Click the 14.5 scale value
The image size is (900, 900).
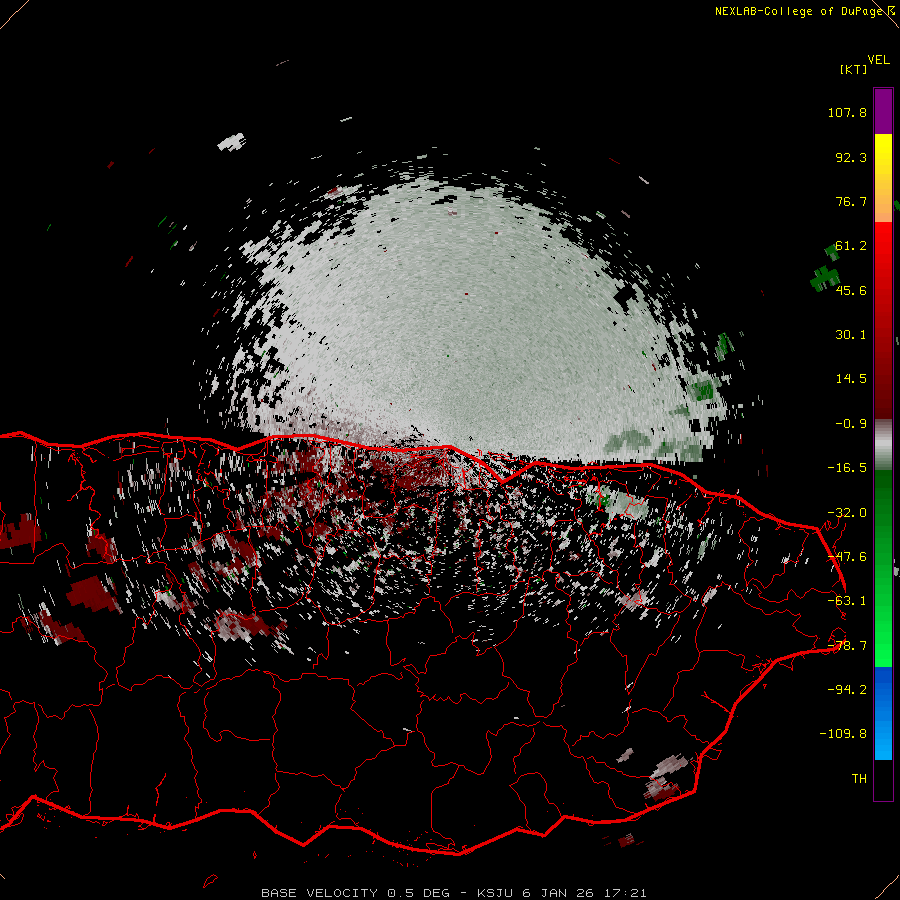(x=851, y=379)
